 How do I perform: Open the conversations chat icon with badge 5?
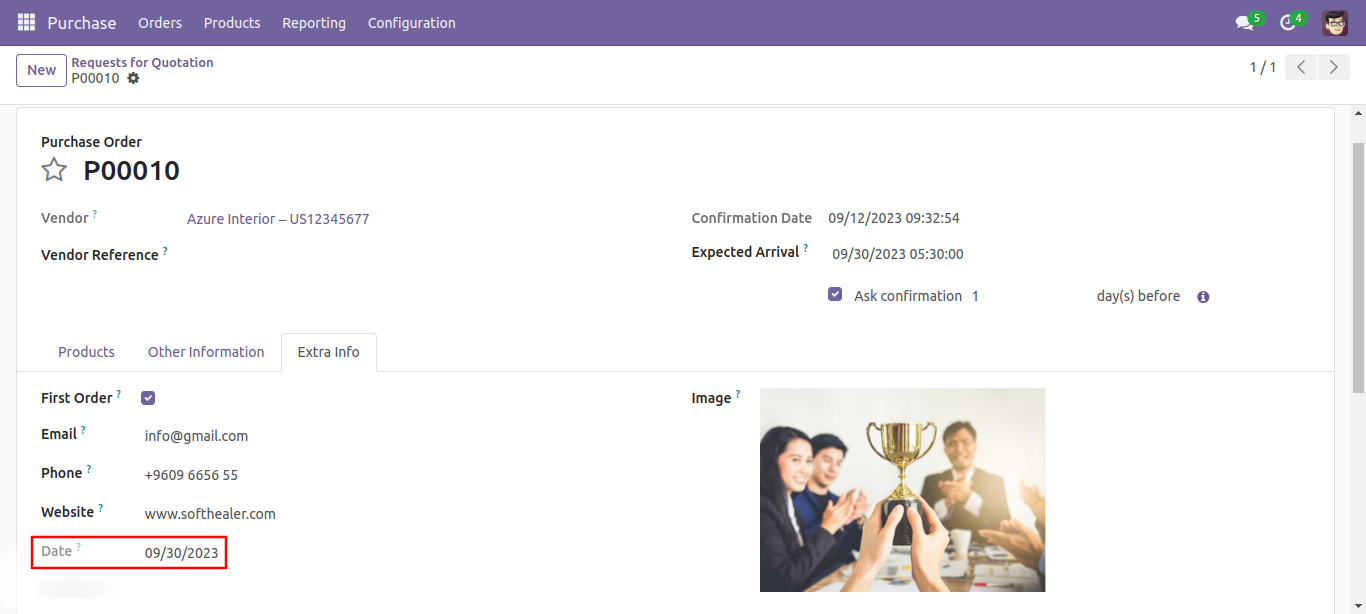pyautogui.click(x=1245, y=22)
